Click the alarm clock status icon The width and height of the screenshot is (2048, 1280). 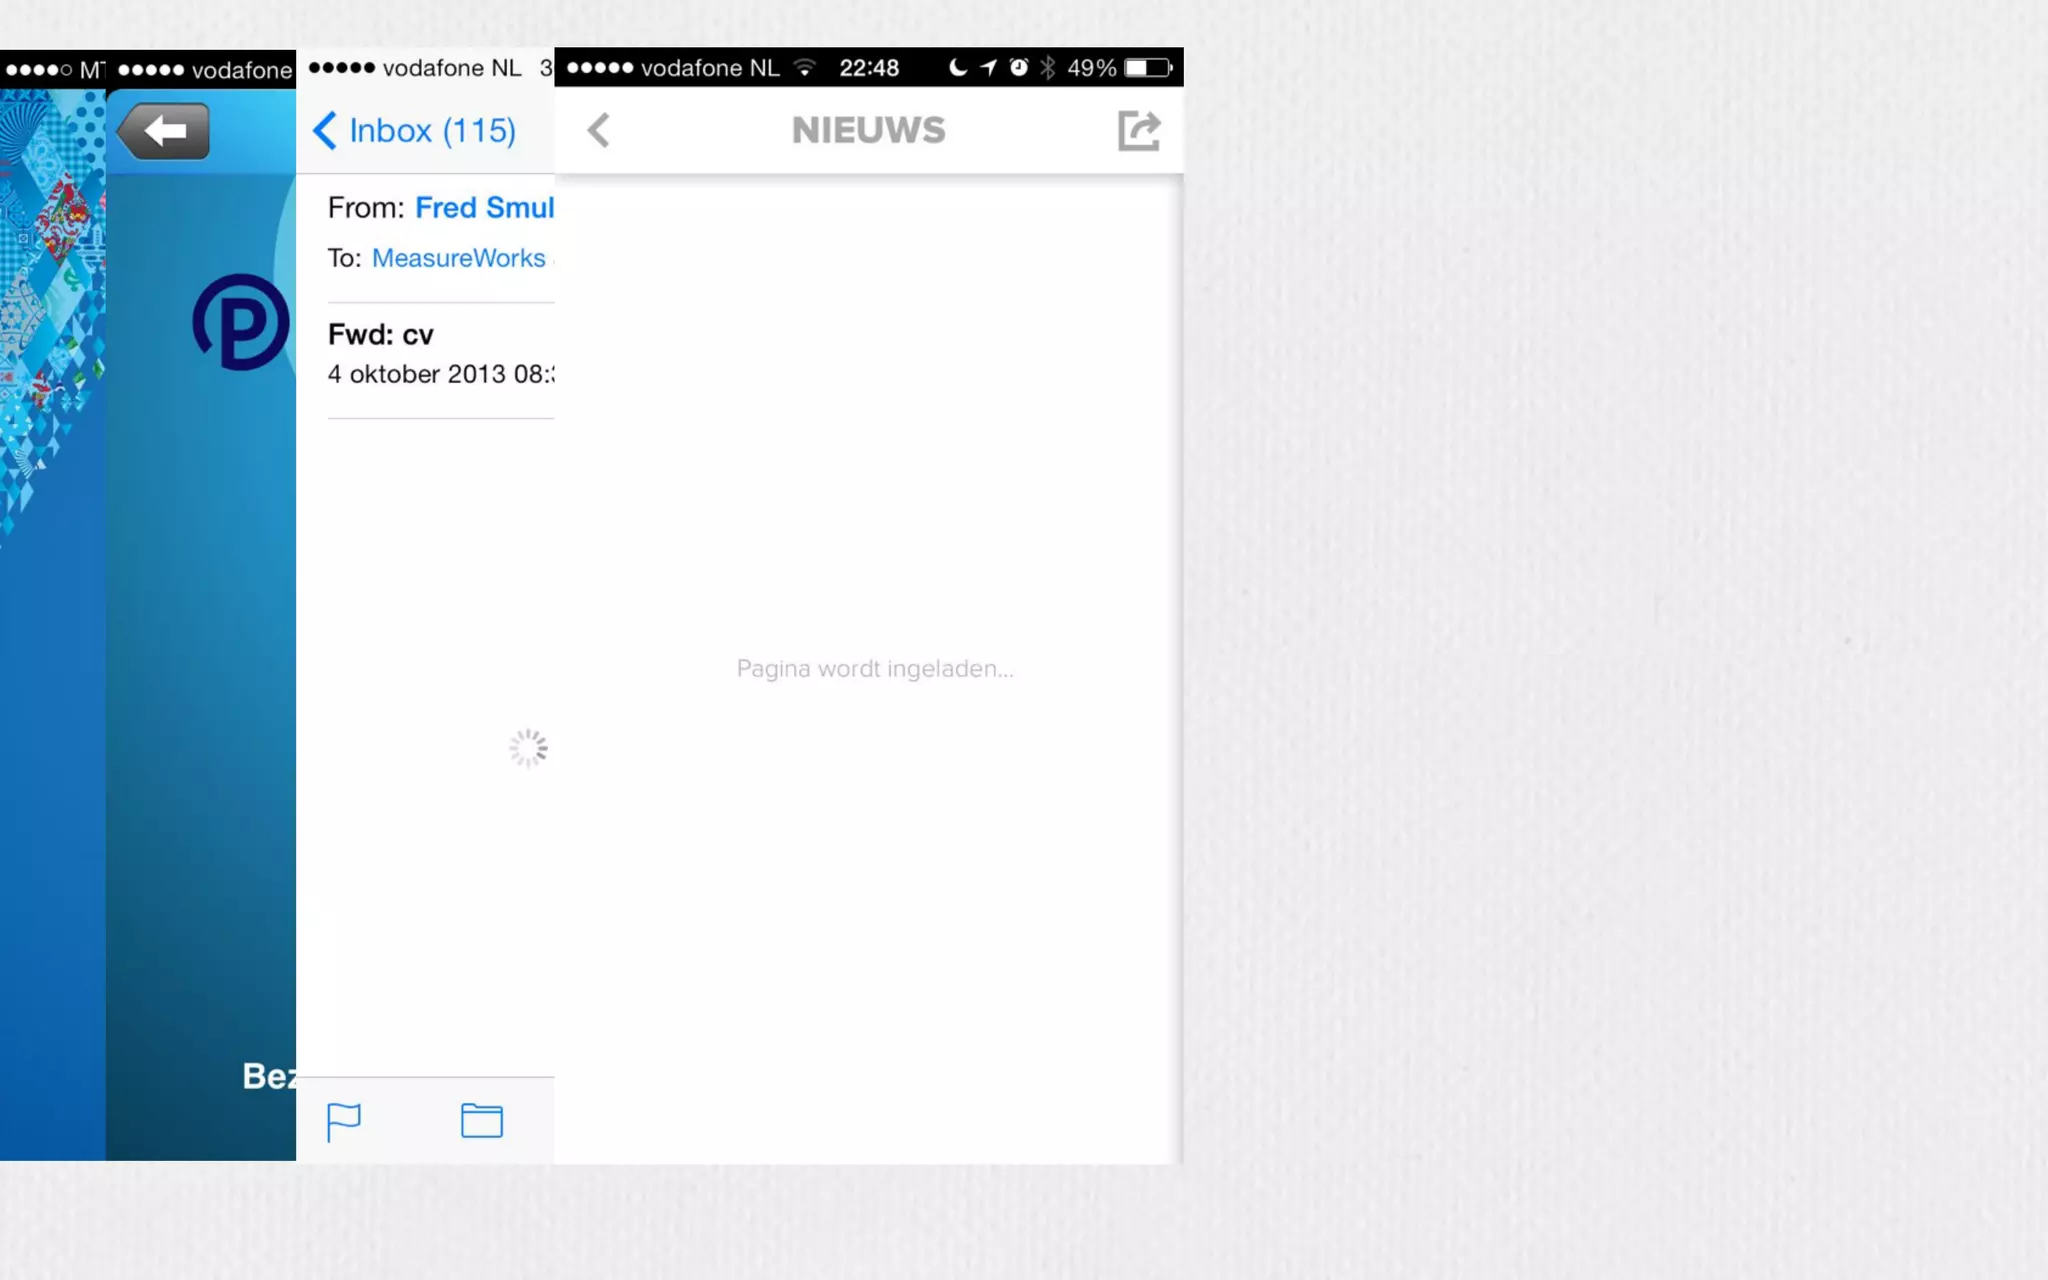click(1018, 68)
